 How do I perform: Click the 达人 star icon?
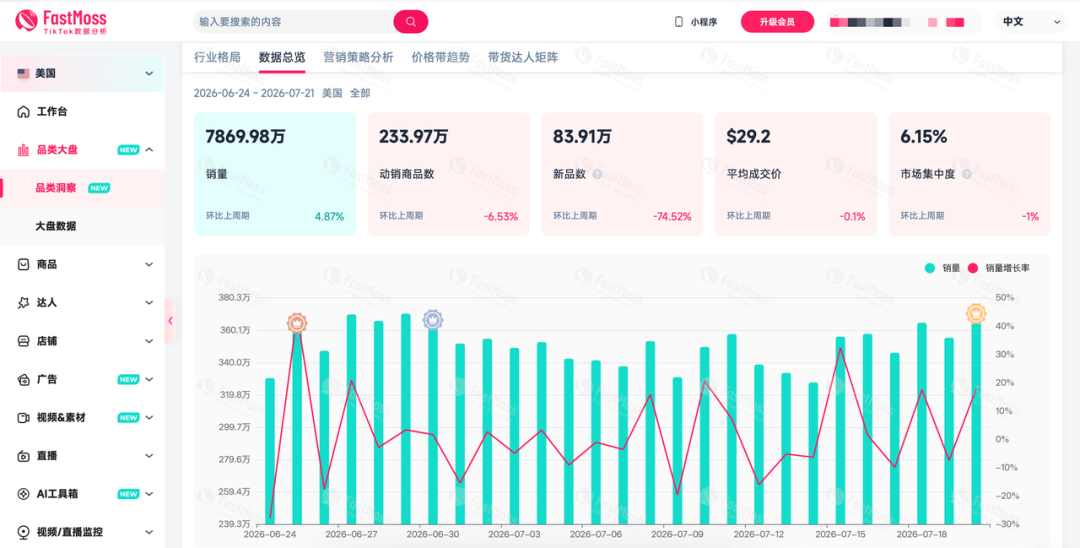click(x=23, y=303)
